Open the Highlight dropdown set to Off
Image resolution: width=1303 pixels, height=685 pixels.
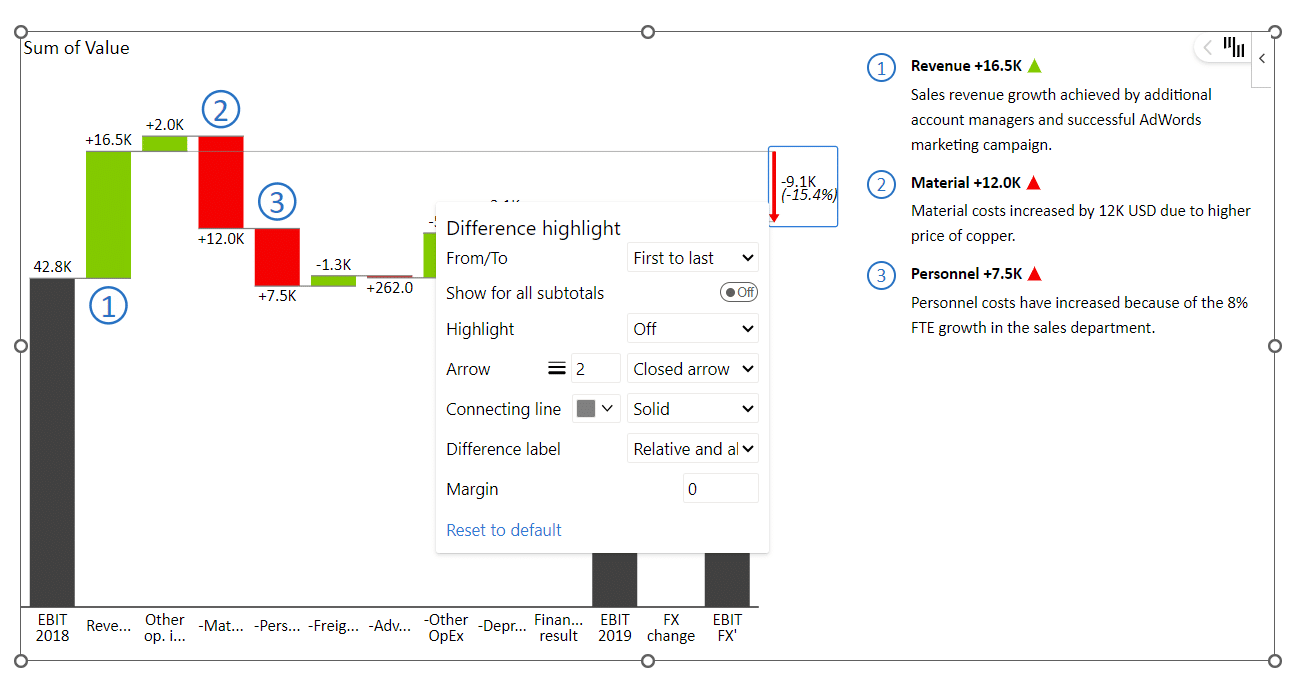(693, 328)
